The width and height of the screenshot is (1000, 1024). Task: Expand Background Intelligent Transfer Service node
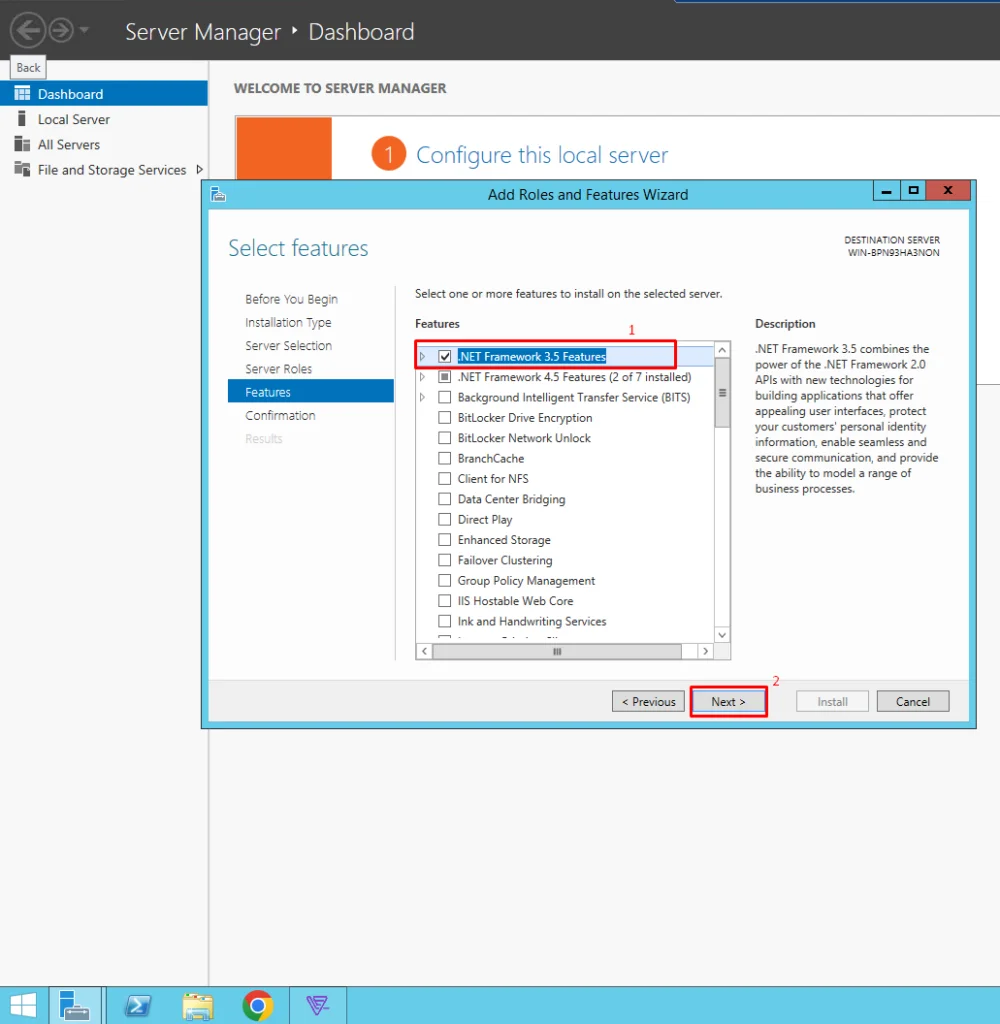[423, 397]
